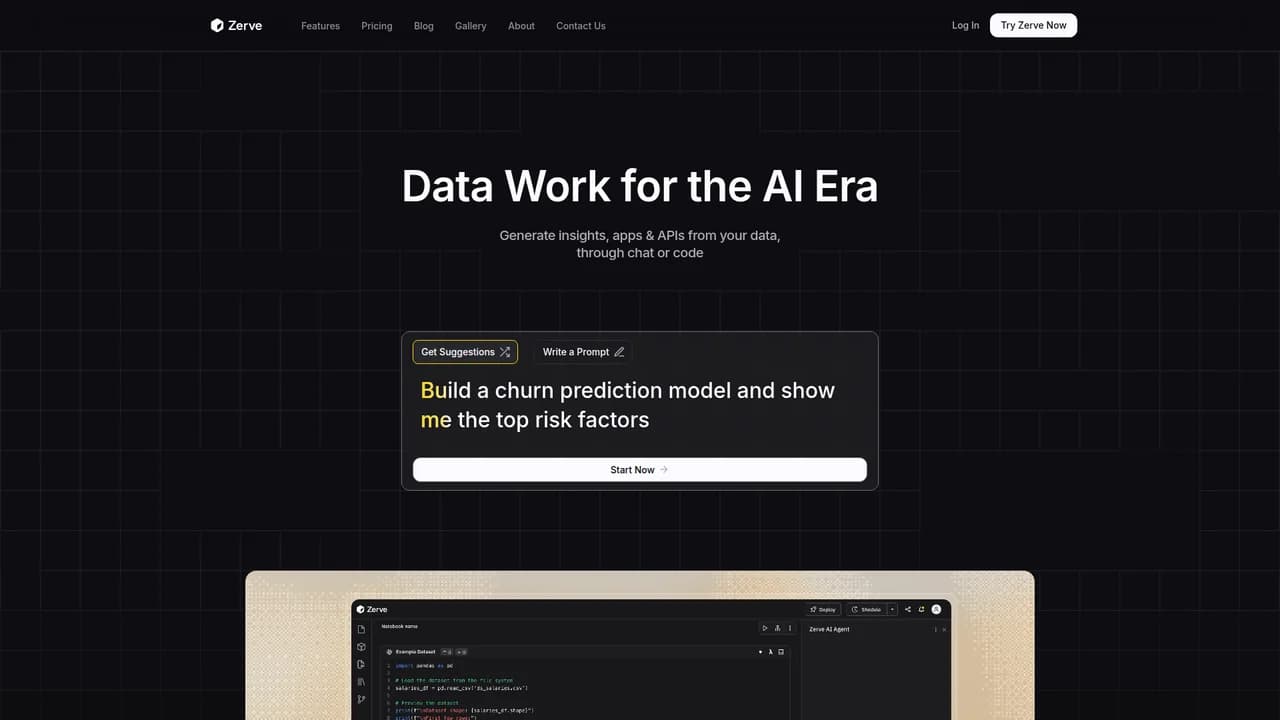Click the Zerve logo in the navigation bar

pyautogui.click(x=236, y=25)
